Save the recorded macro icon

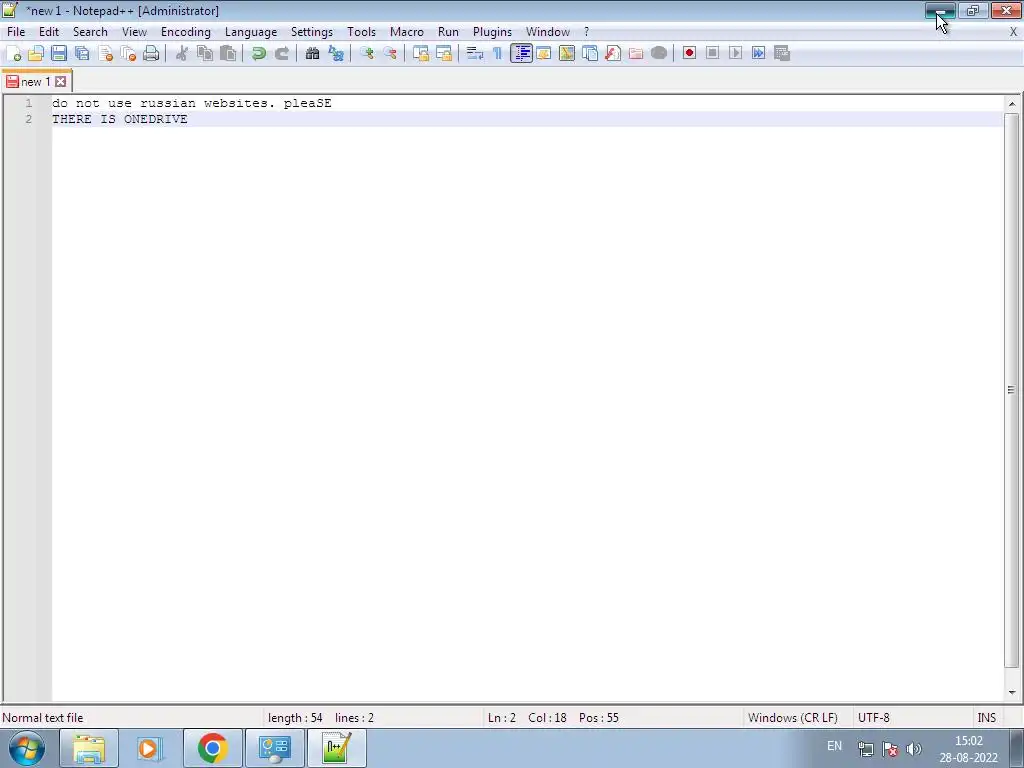(x=782, y=54)
